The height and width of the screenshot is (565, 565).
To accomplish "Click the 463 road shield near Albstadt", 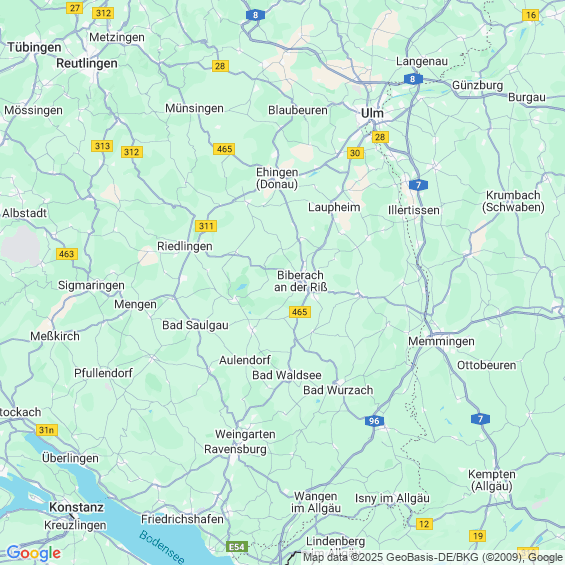I will click(x=67, y=254).
